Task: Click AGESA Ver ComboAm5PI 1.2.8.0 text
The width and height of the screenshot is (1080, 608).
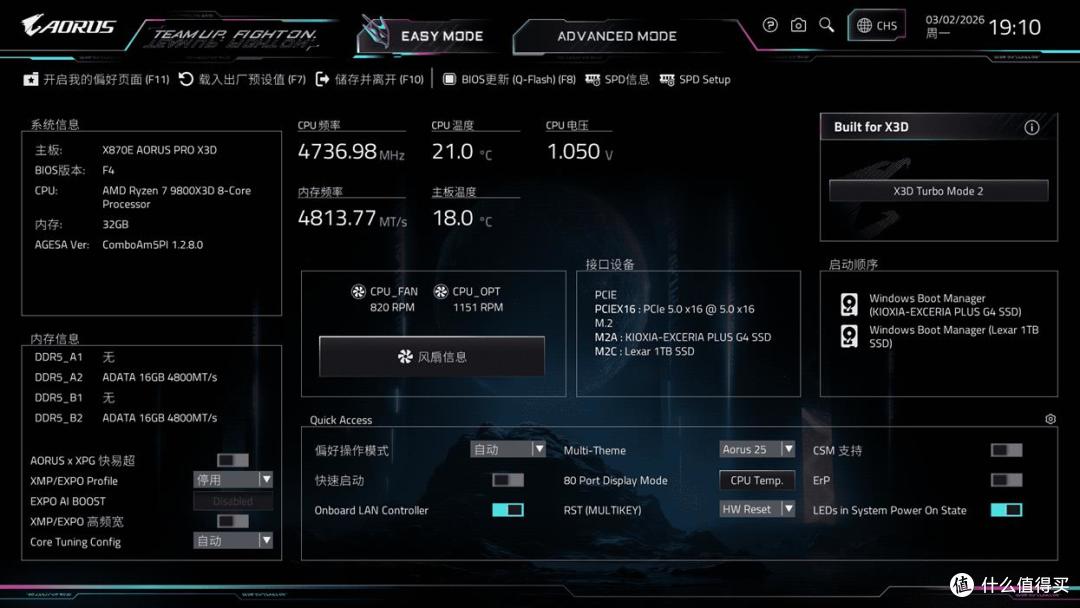Action: click(118, 244)
